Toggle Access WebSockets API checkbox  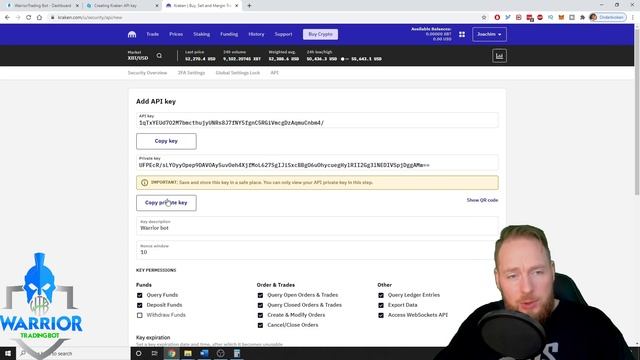(x=381, y=315)
